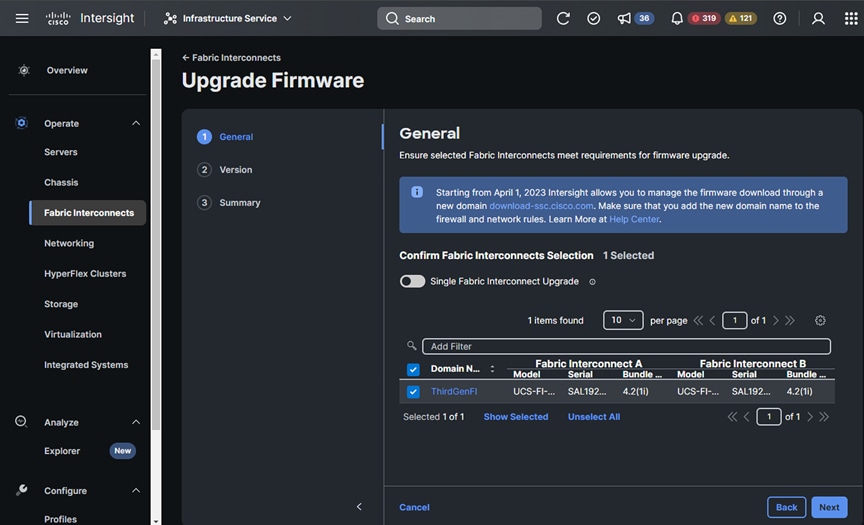
Task: Click Show Selected
Action: coord(516,417)
